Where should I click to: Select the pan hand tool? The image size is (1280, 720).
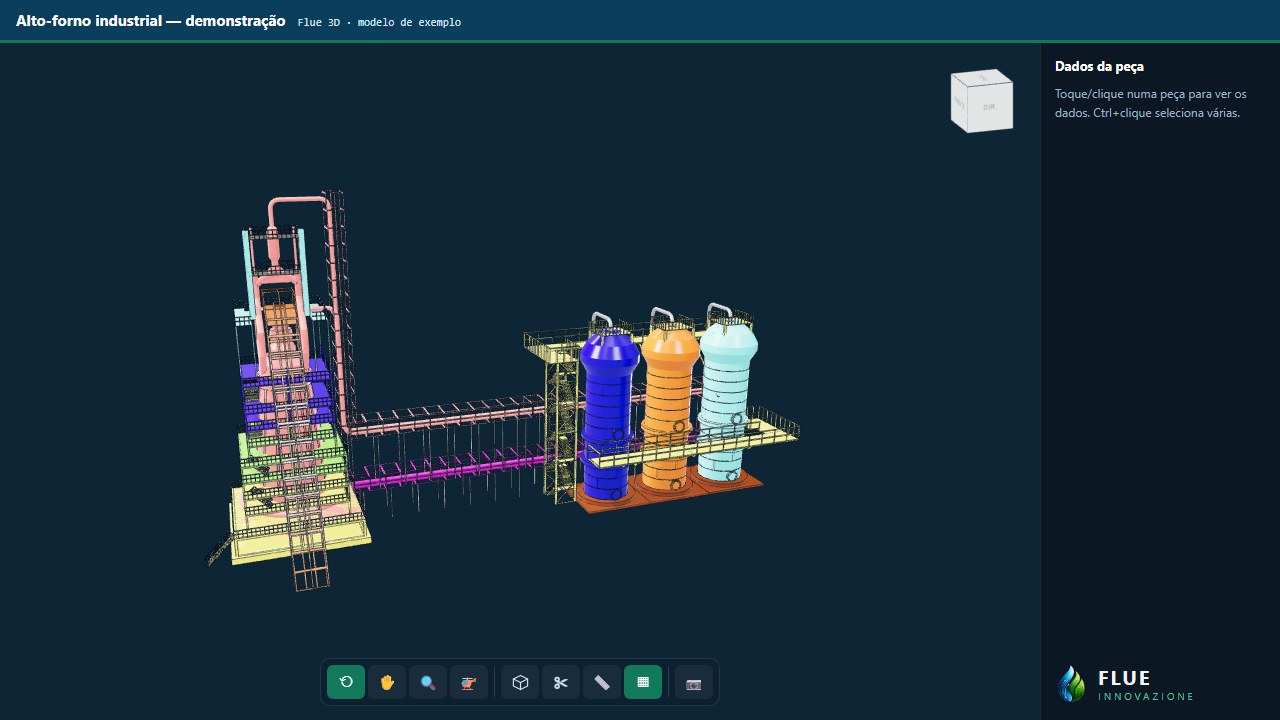387,682
